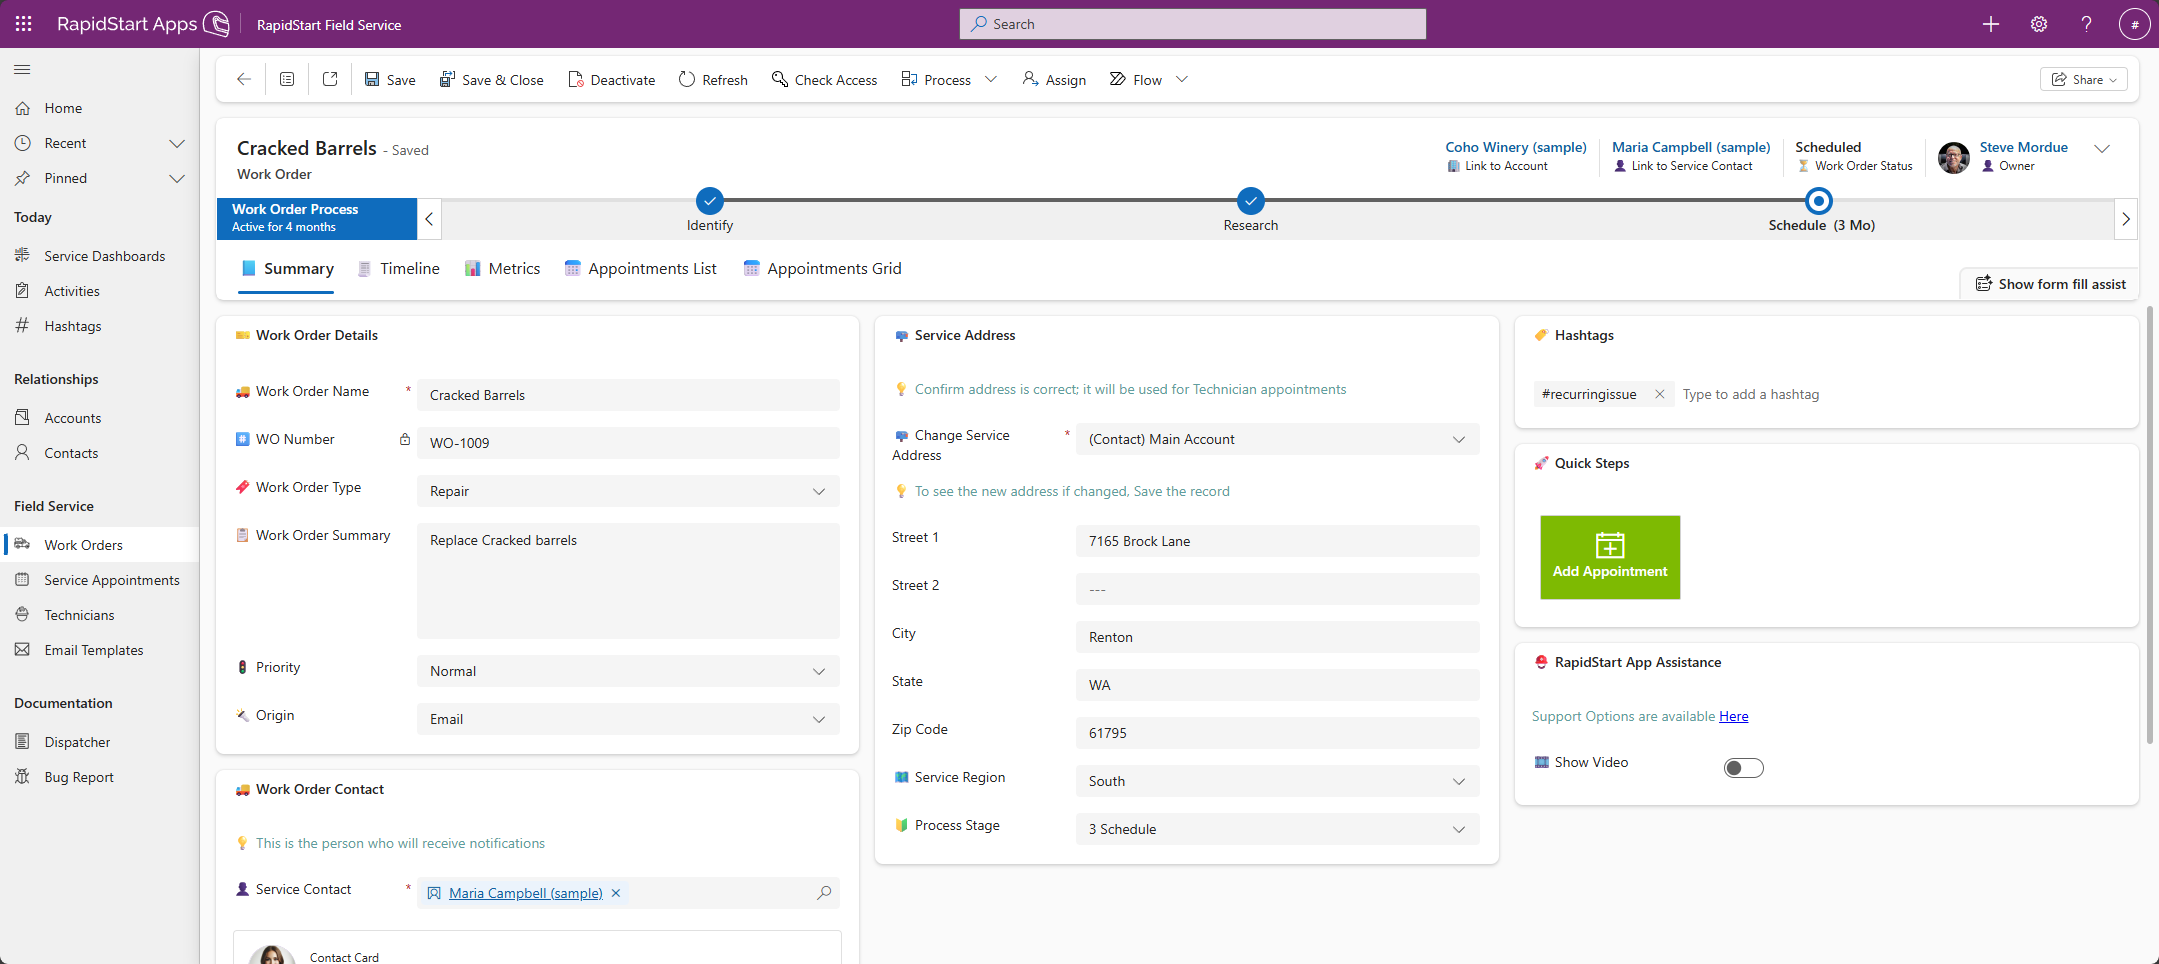
Task: Search Service Contact lookup magnifier icon
Action: (x=824, y=893)
